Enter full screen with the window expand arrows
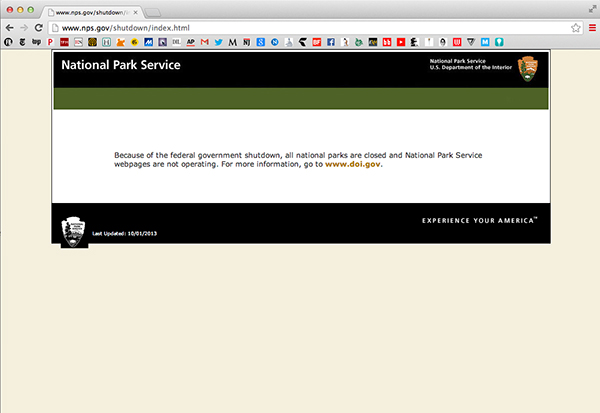The width and height of the screenshot is (600, 413). click(592, 10)
